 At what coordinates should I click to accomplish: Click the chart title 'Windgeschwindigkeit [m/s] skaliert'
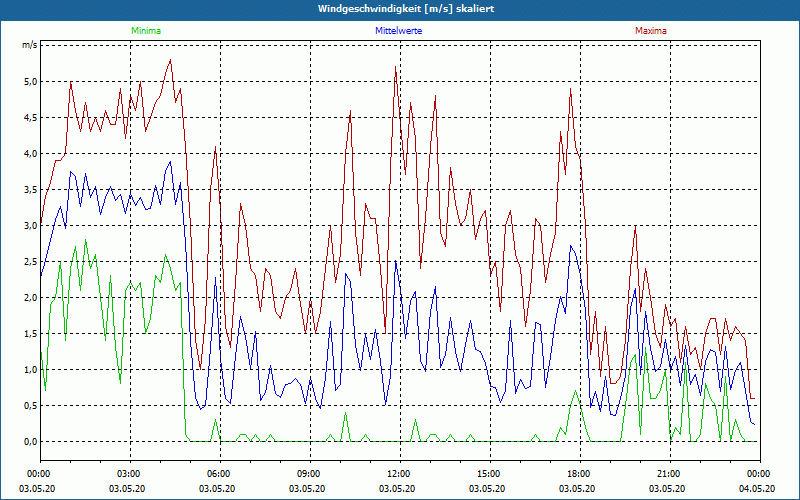click(406, 9)
